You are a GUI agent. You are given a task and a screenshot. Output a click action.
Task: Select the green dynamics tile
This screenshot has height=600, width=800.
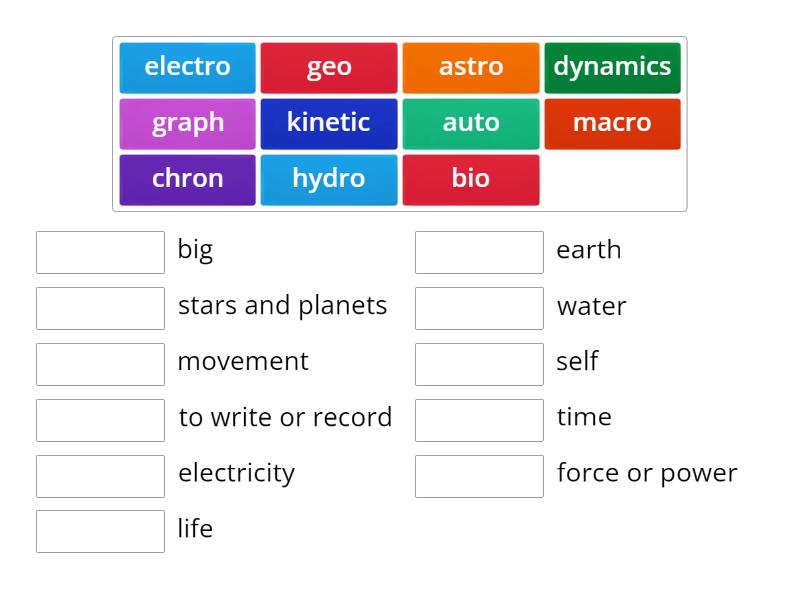[x=612, y=68]
